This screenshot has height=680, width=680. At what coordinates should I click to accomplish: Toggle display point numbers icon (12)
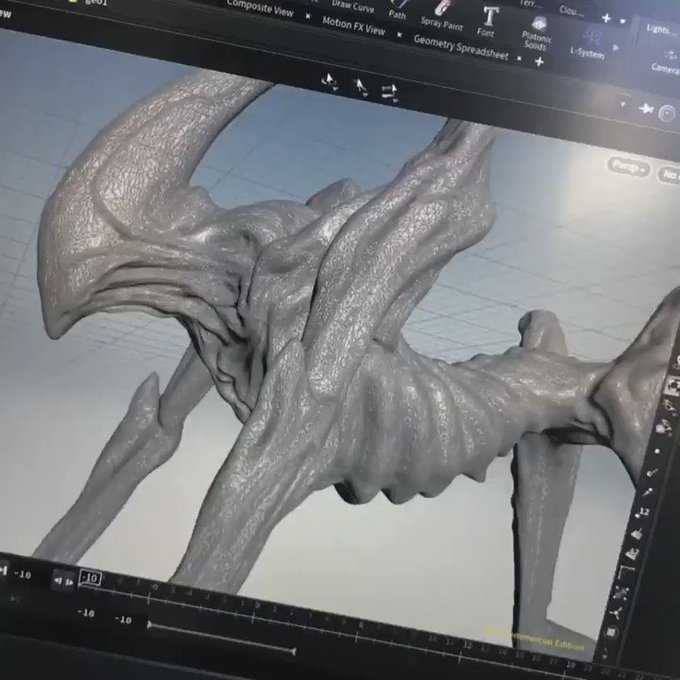pyautogui.click(x=642, y=513)
